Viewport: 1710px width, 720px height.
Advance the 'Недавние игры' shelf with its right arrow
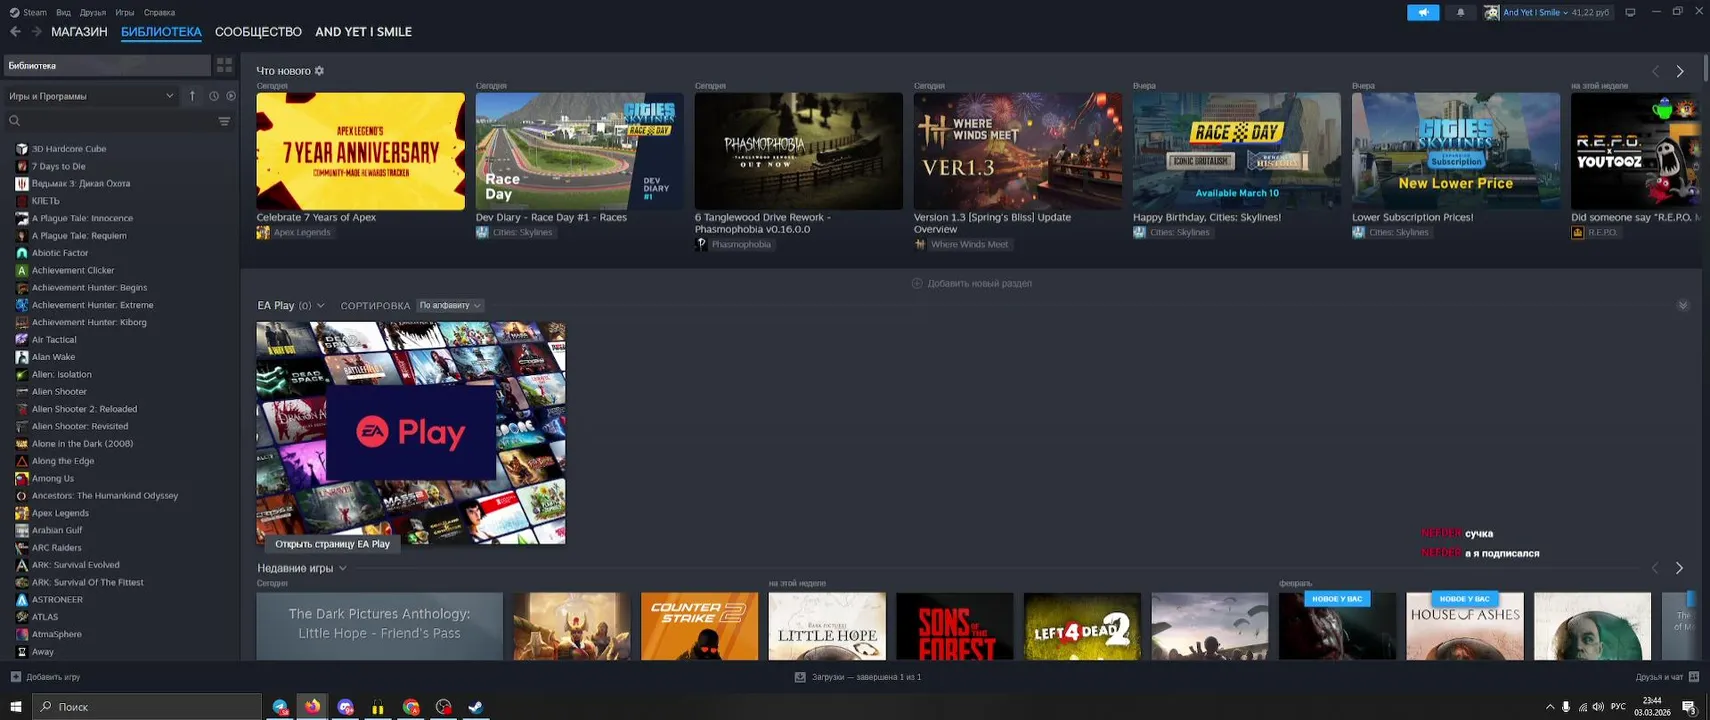[1679, 568]
